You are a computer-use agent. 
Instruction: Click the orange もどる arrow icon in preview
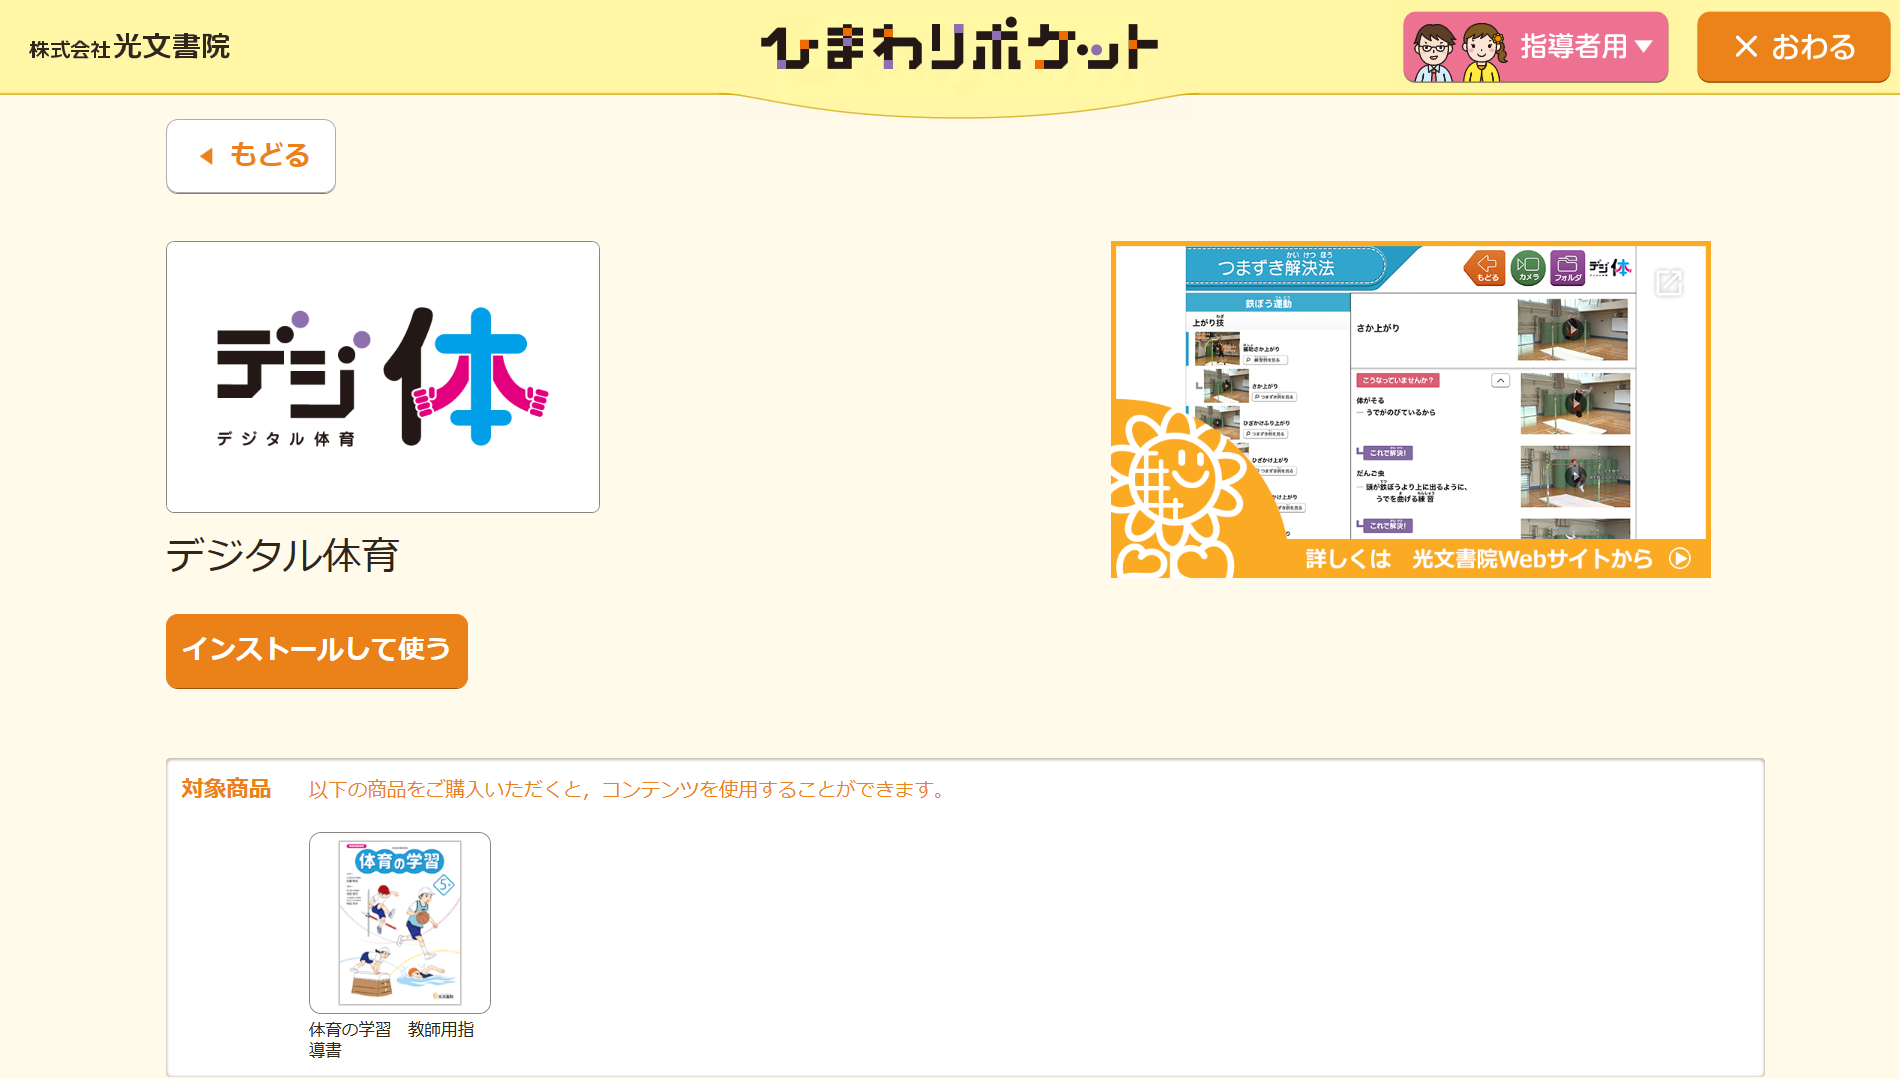[x=1485, y=267]
